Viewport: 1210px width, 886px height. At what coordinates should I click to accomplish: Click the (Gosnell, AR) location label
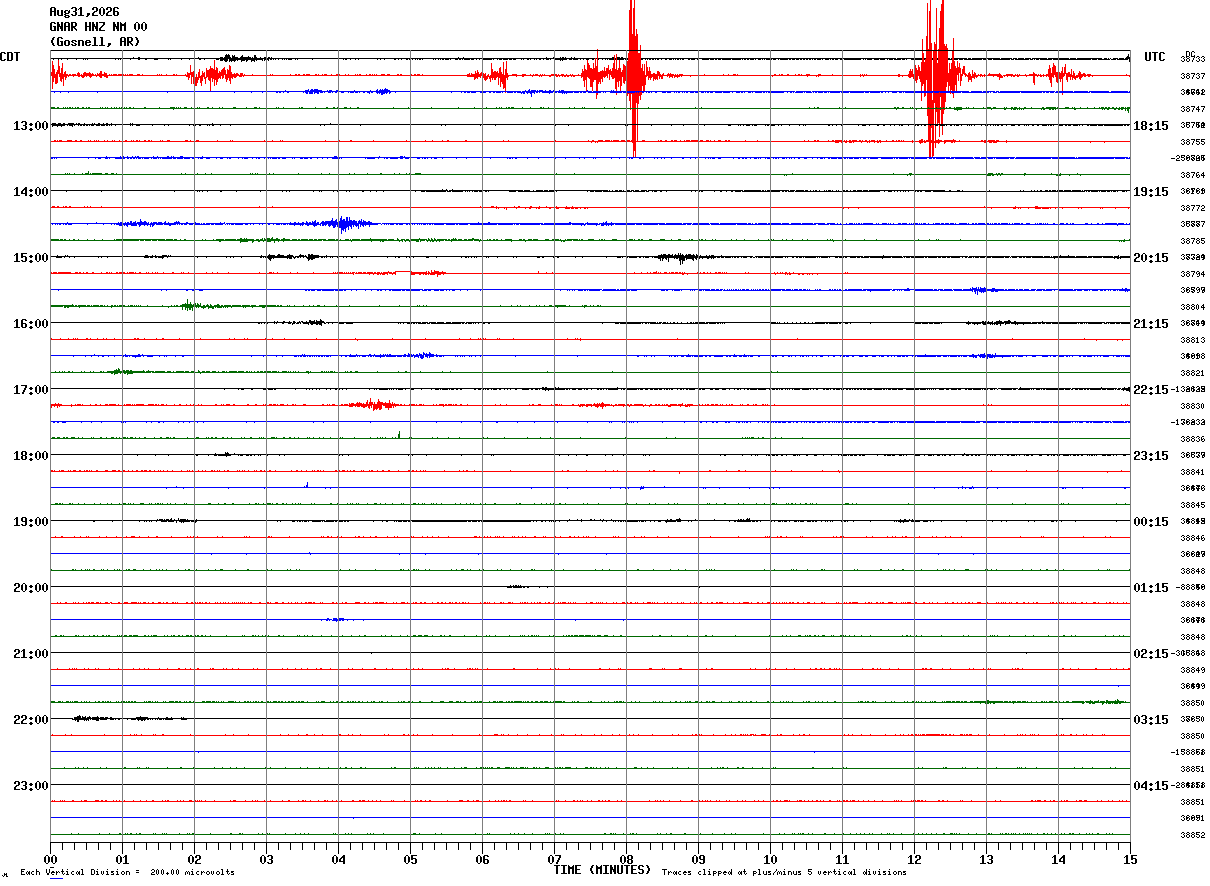[x=95, y=42]
